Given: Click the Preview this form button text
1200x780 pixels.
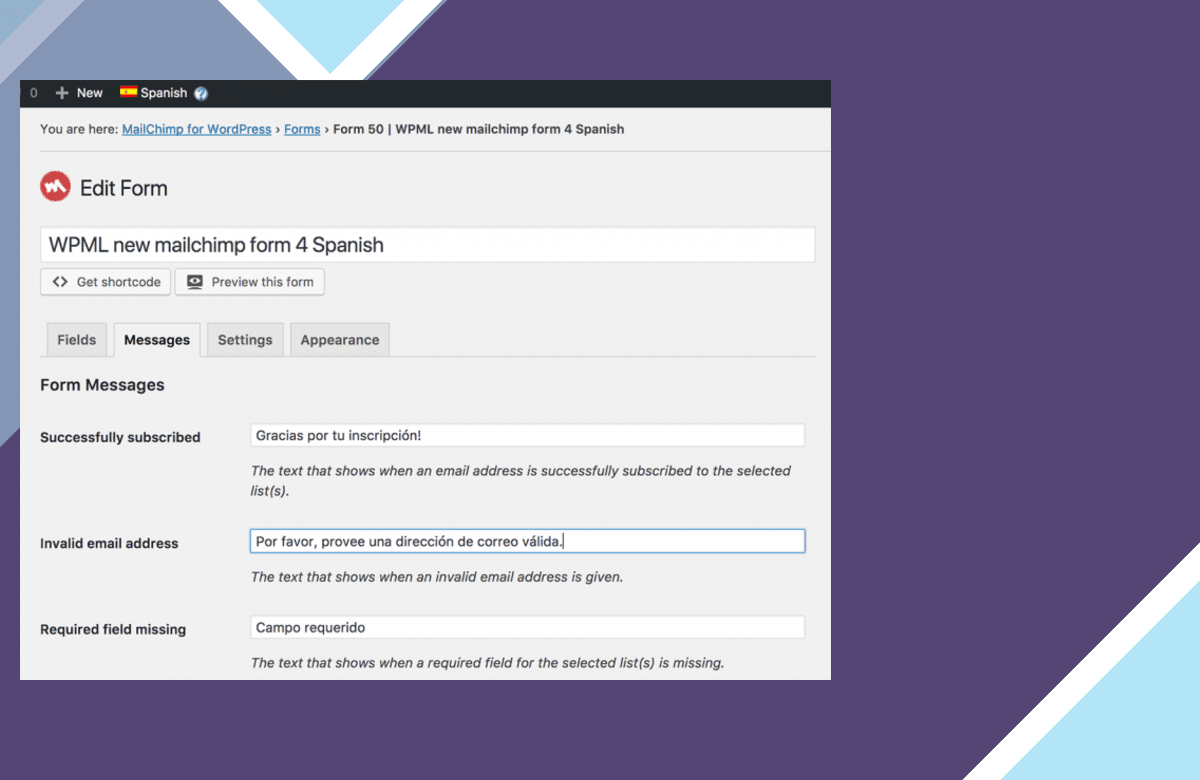Looking at the screenshot, I should tap(263, 282).
